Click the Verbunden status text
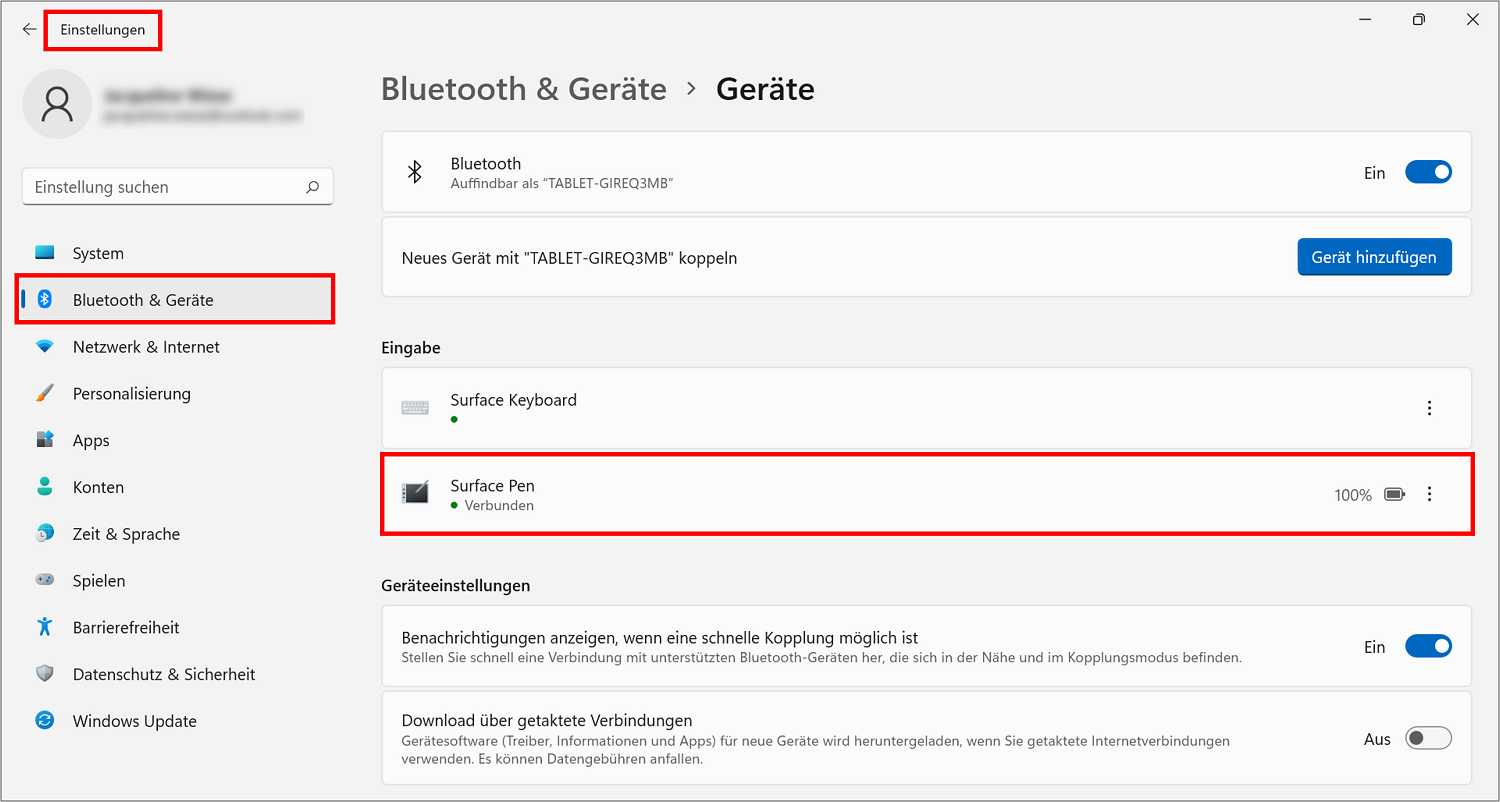 pos(499,506)
